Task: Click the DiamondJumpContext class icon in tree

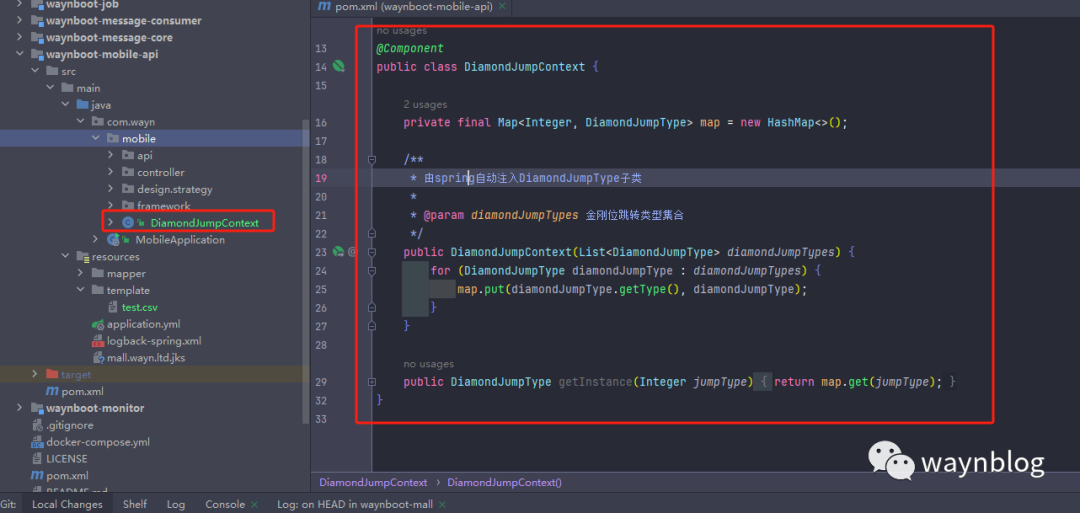Action: pos(127,222)
